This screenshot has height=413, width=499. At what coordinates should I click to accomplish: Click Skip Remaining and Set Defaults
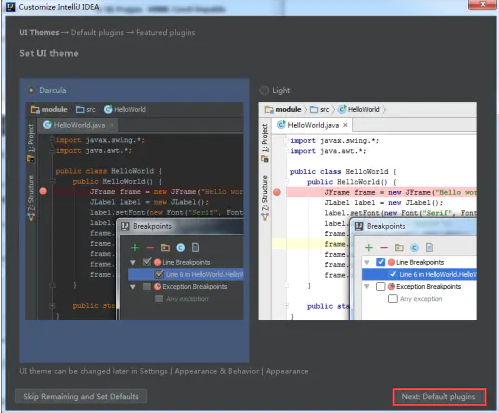(81, 396)
